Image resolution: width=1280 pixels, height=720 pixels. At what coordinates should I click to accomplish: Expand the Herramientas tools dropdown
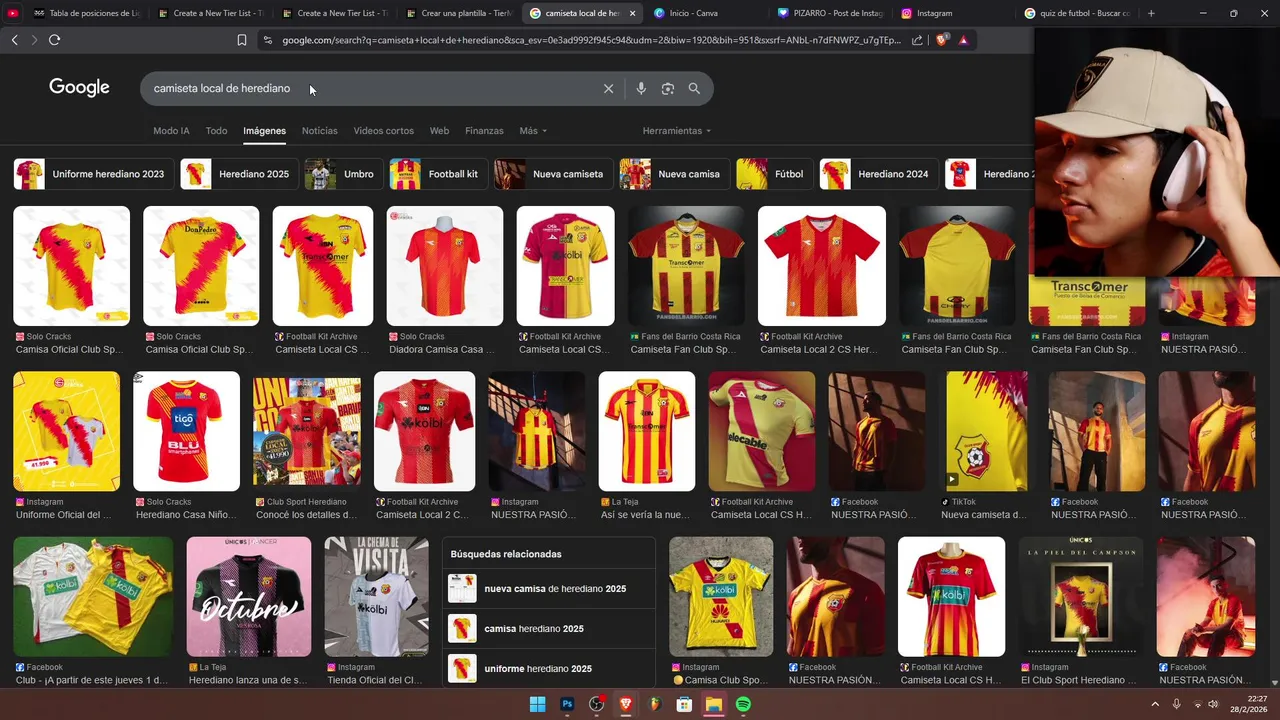[x=677, y=131]
